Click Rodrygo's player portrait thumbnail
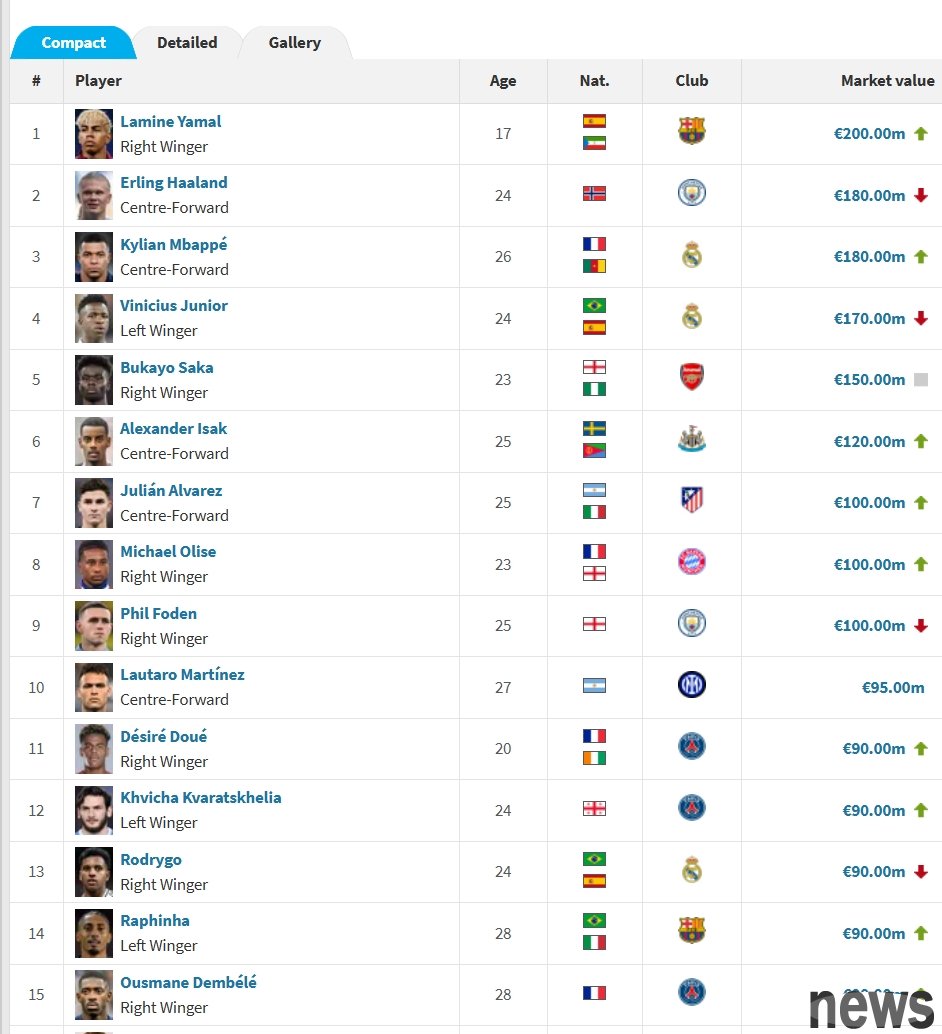 tap(94, 872)
